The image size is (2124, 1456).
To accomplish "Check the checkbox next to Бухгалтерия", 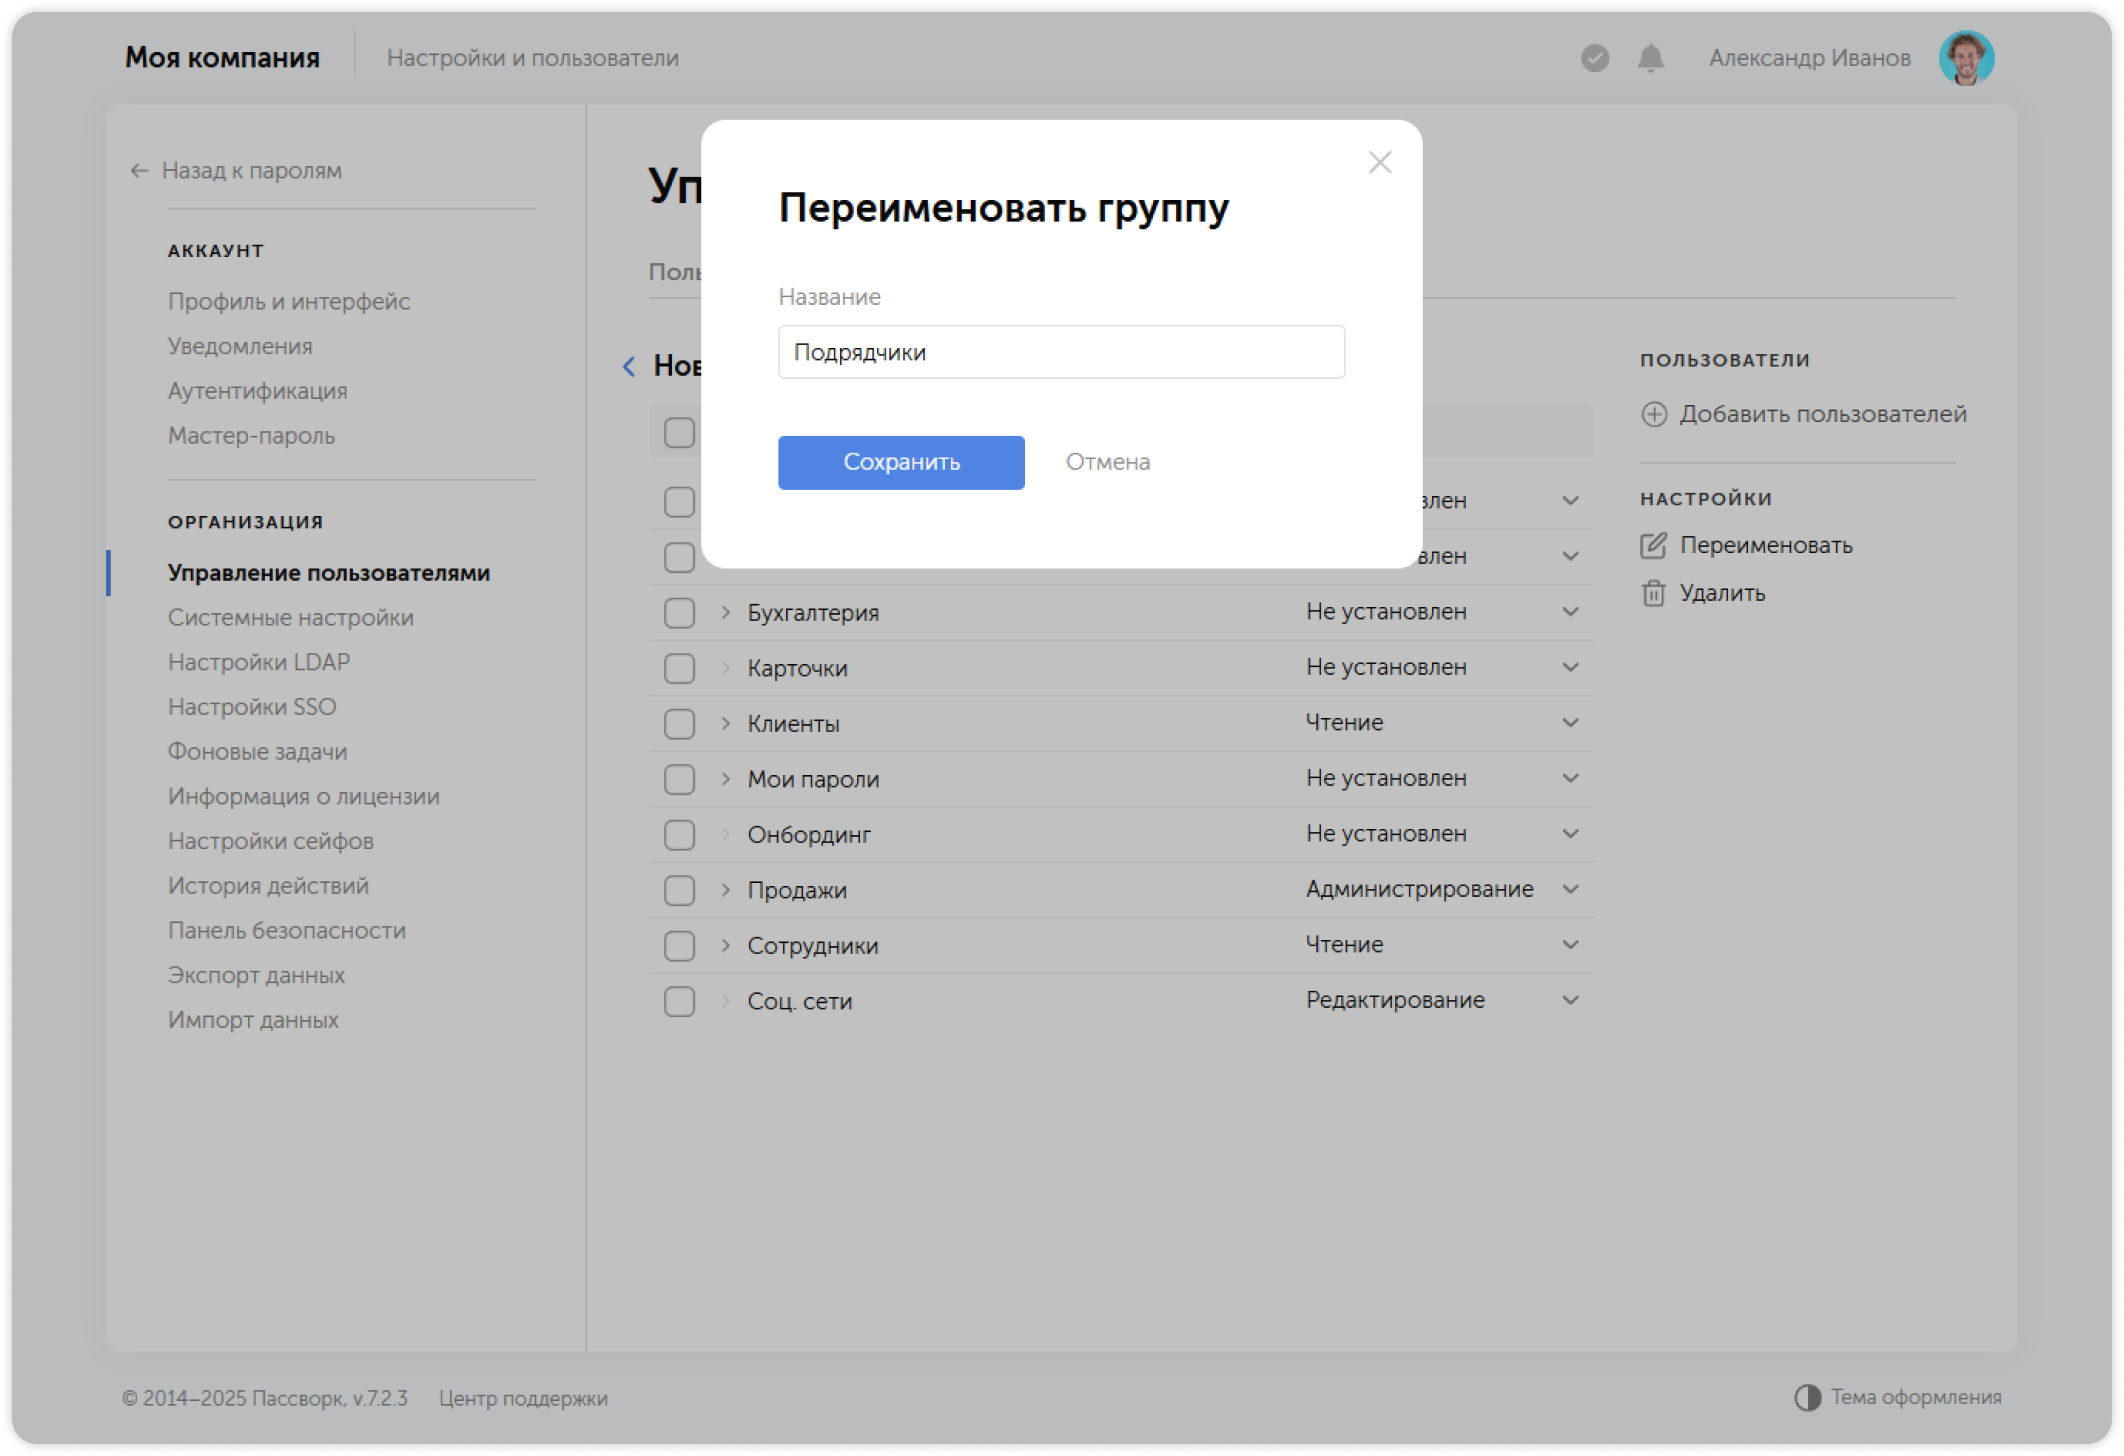I will pos(679,611).
